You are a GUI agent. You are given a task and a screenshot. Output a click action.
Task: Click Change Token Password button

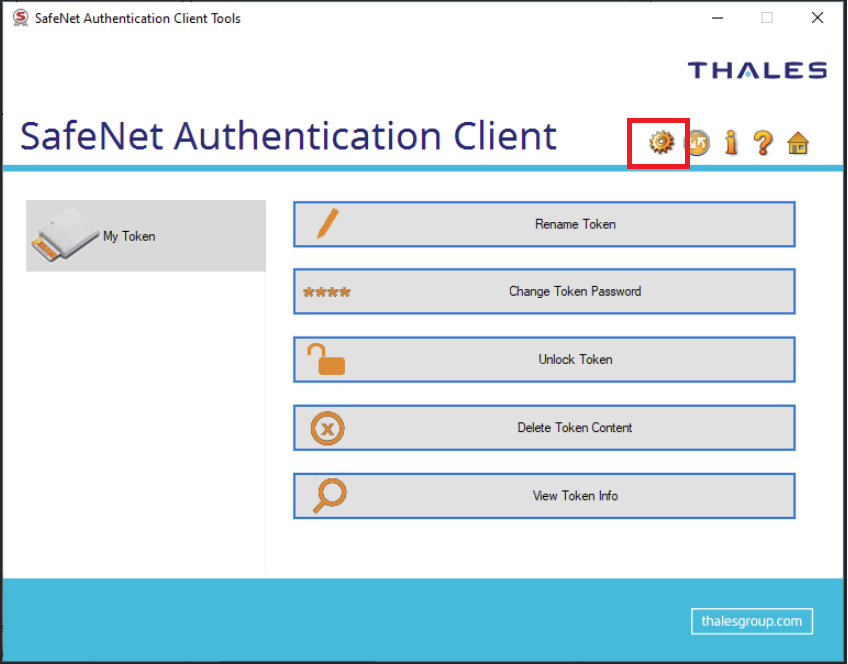click(544, 291)
